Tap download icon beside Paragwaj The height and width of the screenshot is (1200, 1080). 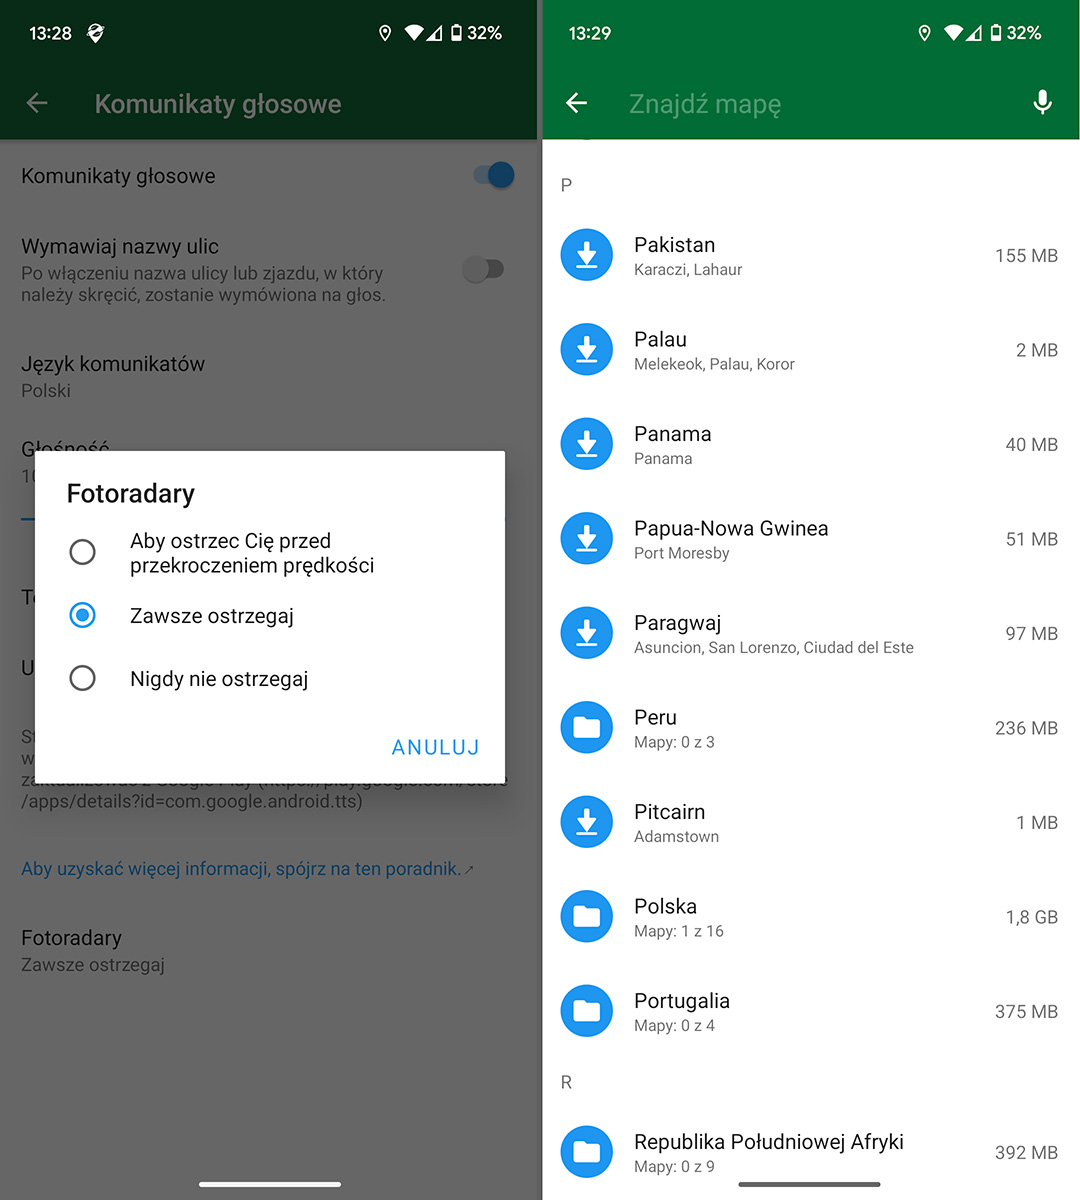coord(587,634)
